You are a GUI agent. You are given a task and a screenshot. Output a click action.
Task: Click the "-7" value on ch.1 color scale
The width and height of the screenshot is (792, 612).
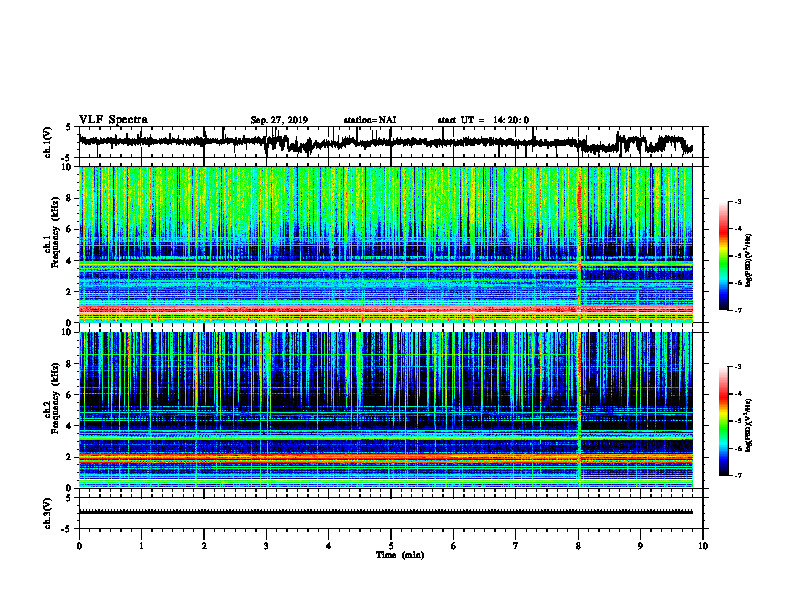click(737, 310)
